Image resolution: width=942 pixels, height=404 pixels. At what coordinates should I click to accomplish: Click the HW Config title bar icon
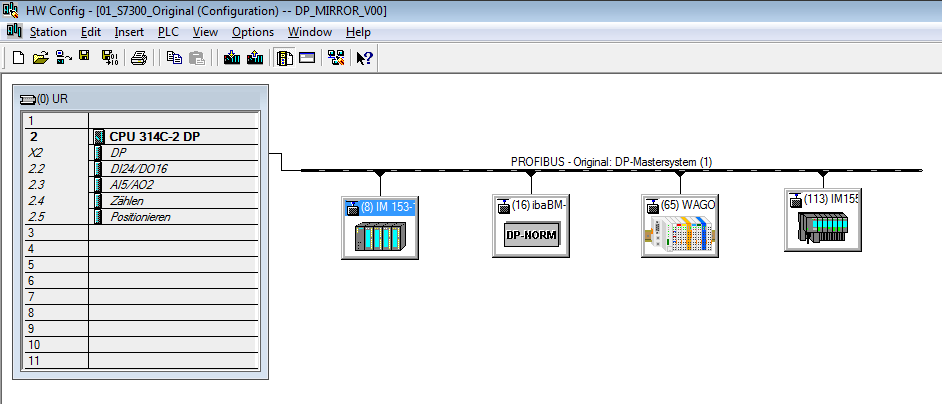[11, 10]
